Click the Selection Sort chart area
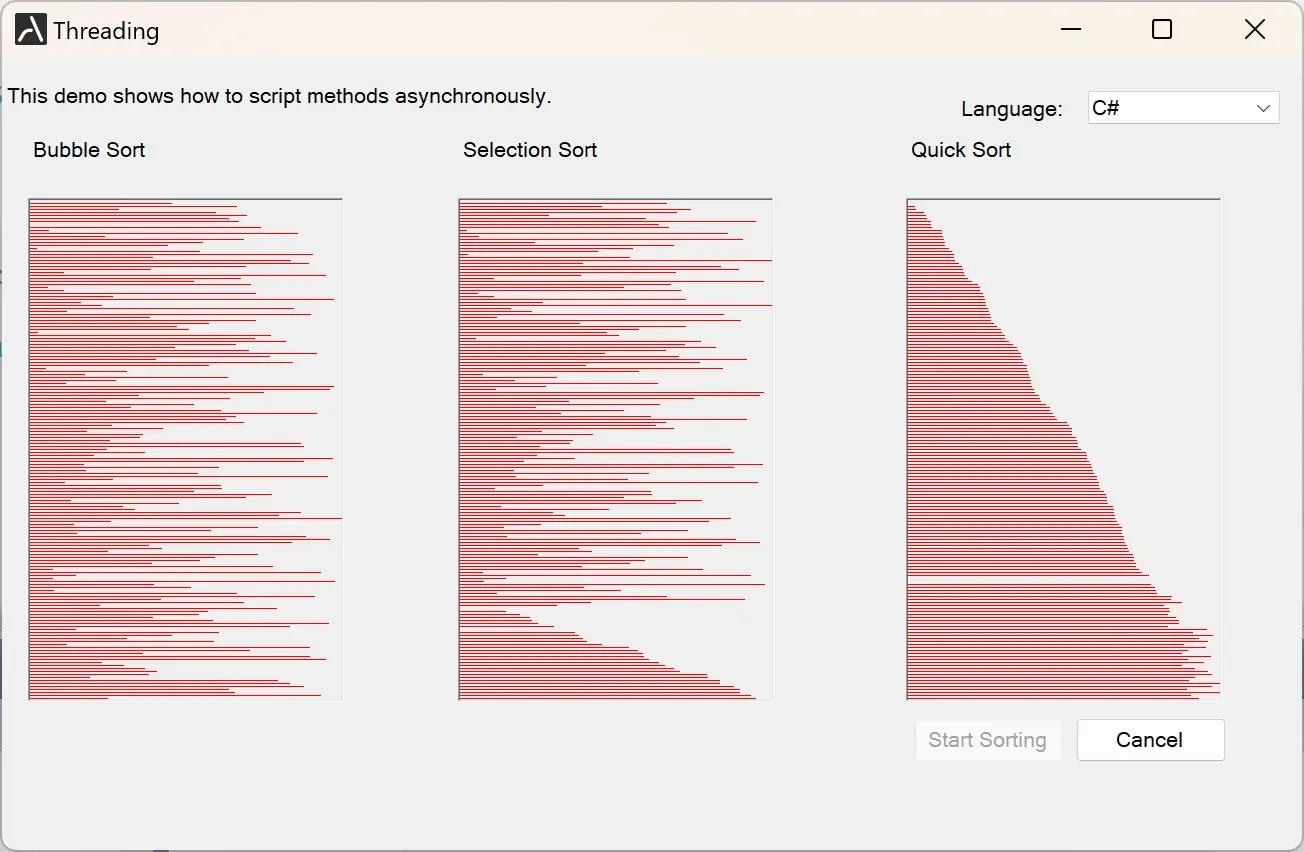Image resolution: width=1304 pixels, height=852 pixels. [615, 448]
